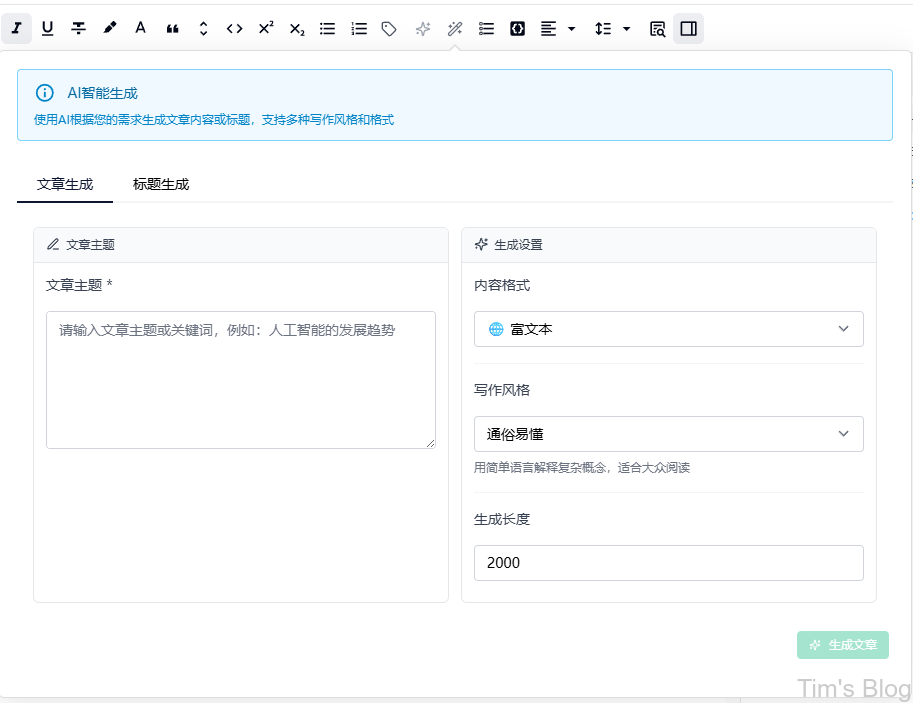This screenshot has height=703, width=913.
Task: Insert a bulleted list
Action: [x=327, y=28]
